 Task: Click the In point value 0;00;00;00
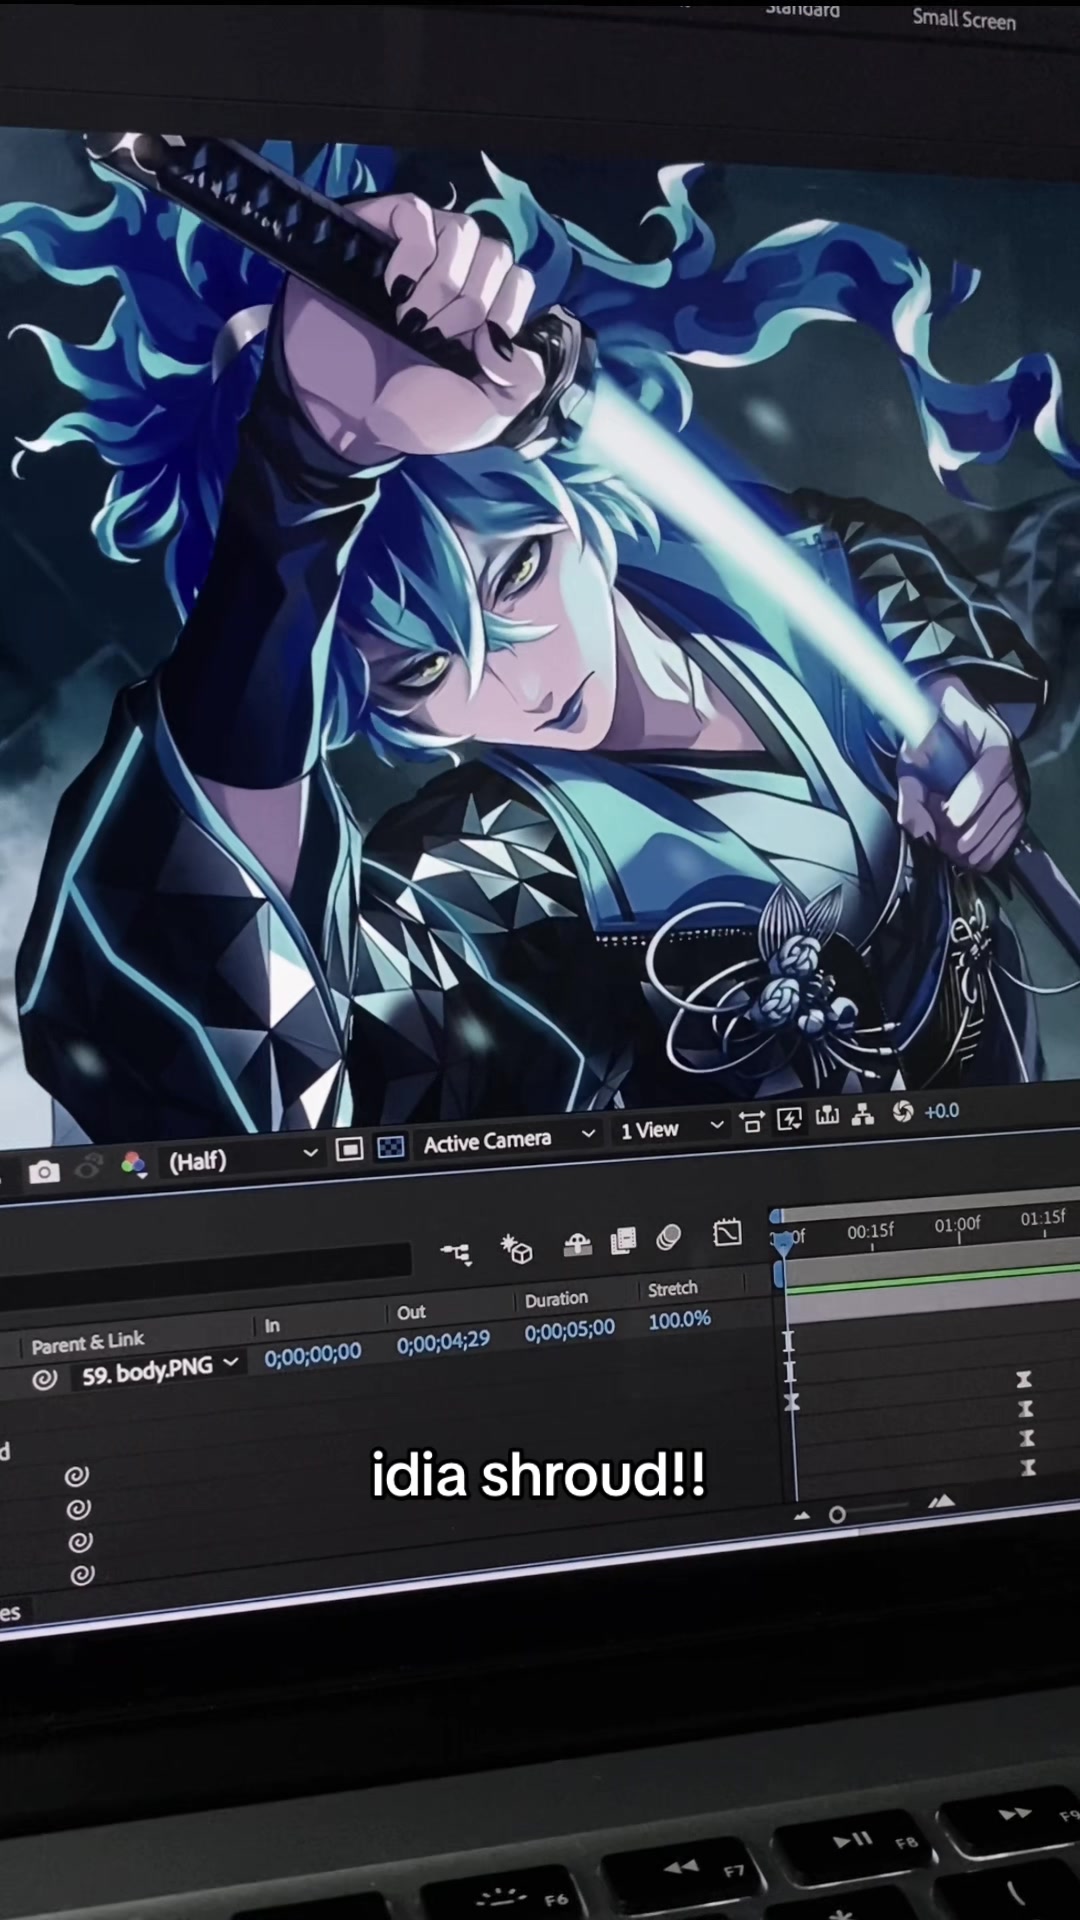[312, 1354]
